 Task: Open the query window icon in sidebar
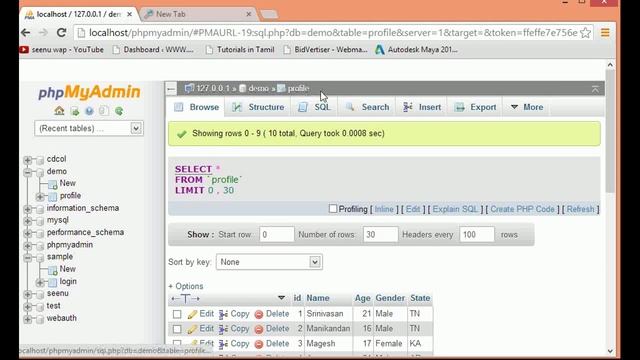point(89,111)
